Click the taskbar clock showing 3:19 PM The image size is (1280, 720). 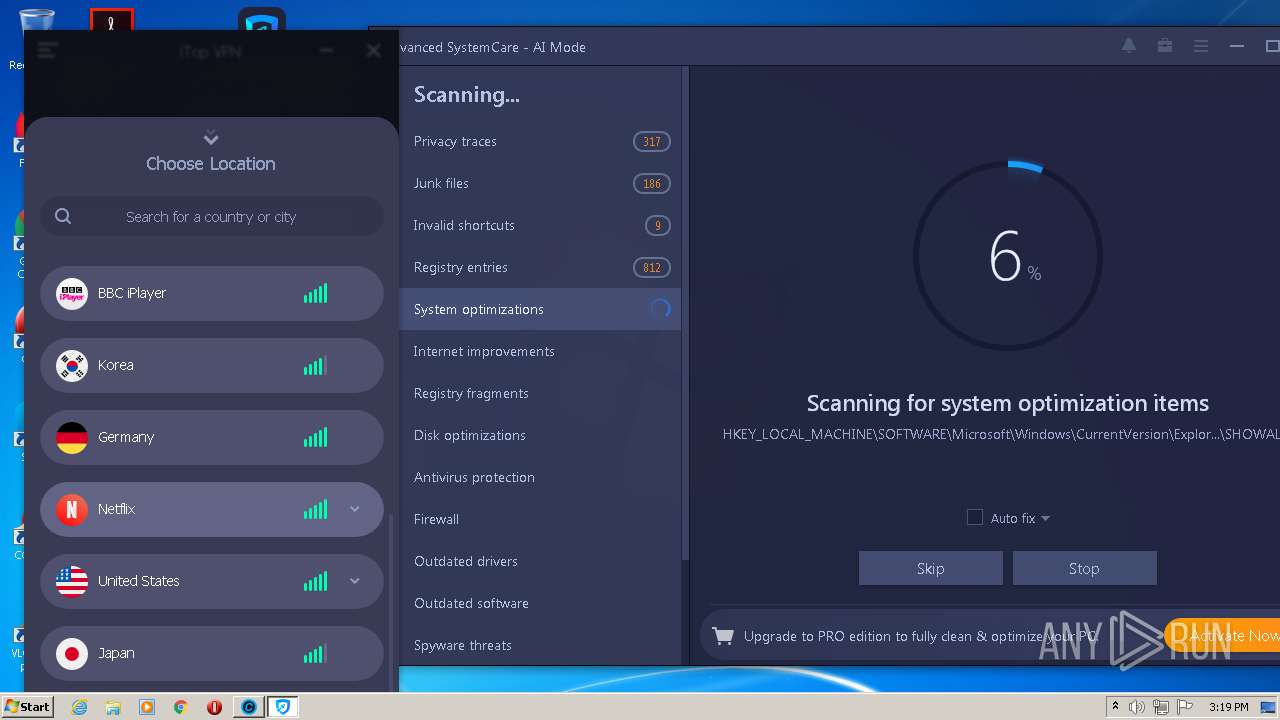[x=1228, y=707]
